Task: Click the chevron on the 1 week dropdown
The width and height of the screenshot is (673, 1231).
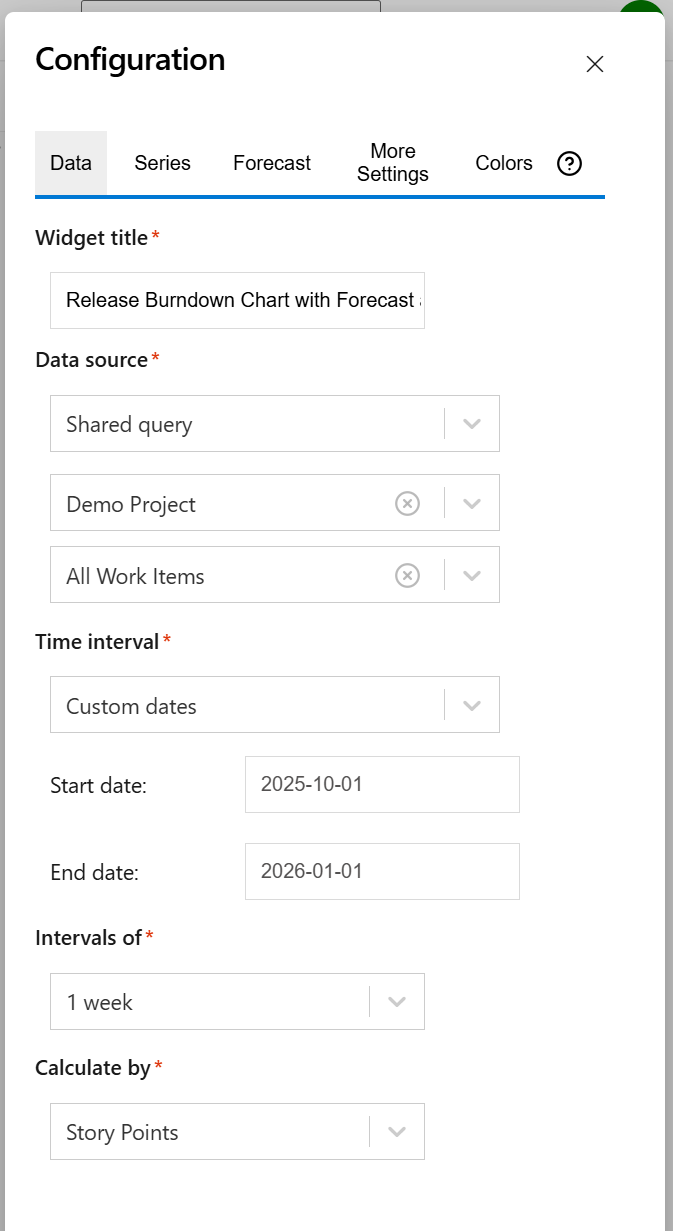Action: pyautogui.click(x=397, y=1001)
